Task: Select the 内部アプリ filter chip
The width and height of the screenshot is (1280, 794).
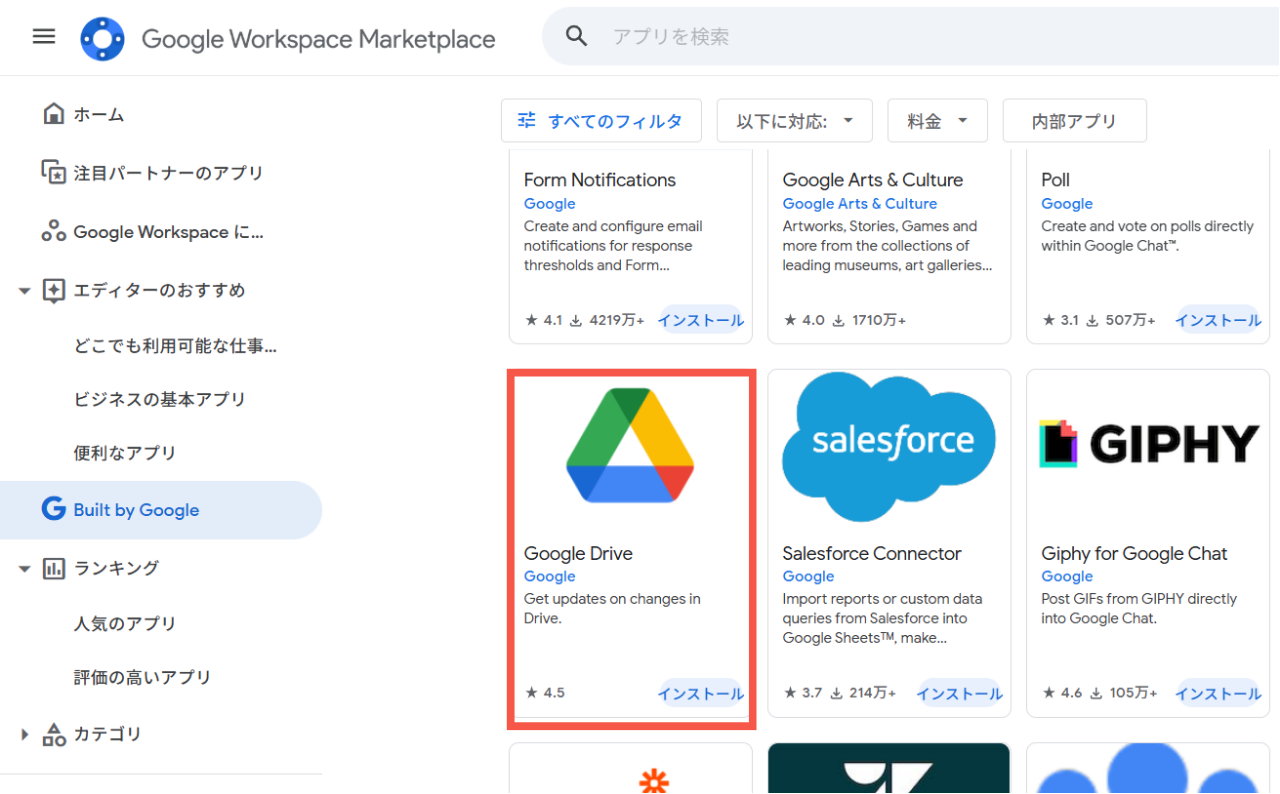Action: coord(1074,121)
